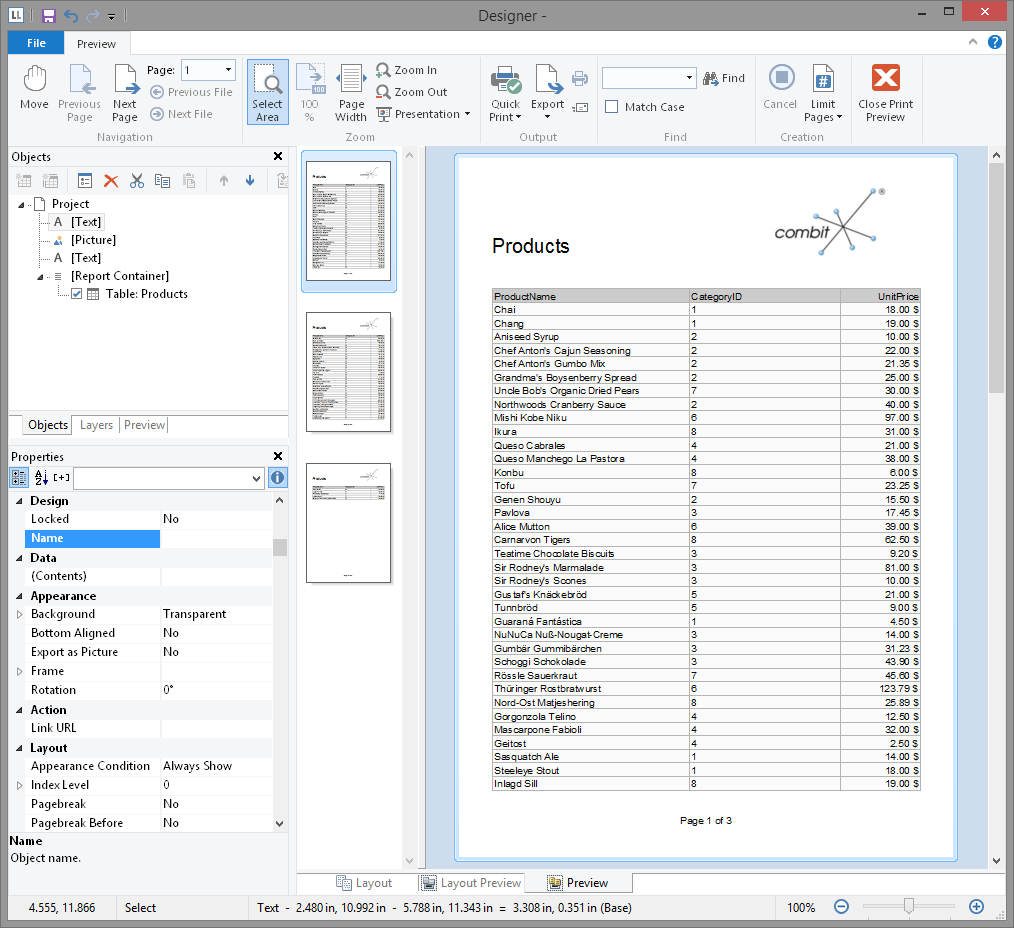Open the File ribbon tab
The width and height of the screenshot is (1014, 928).
pos(36,43)
